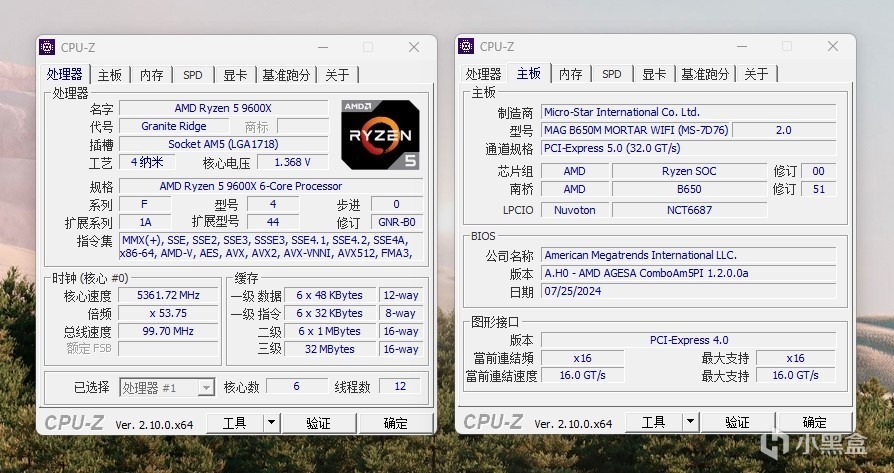Click model MAG B650M MORTAR WIFI field
The width and height of the screenshot is (894, 473).
636,130
